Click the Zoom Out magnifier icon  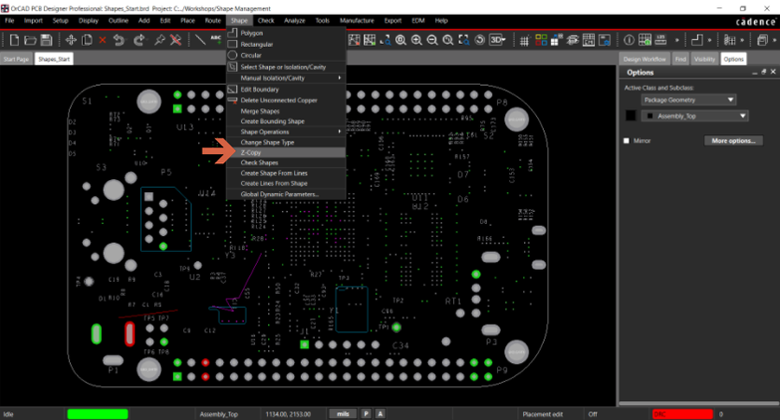click(x=432, y=40)
